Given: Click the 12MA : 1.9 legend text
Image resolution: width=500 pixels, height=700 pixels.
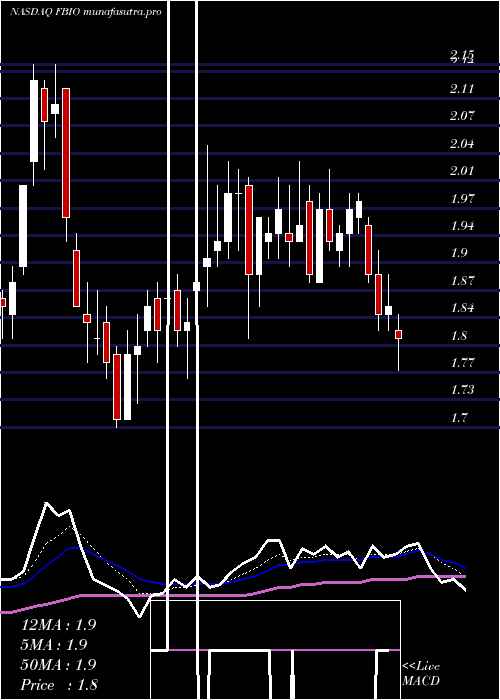Looking at the screenshot, I should tap(58, 625).
